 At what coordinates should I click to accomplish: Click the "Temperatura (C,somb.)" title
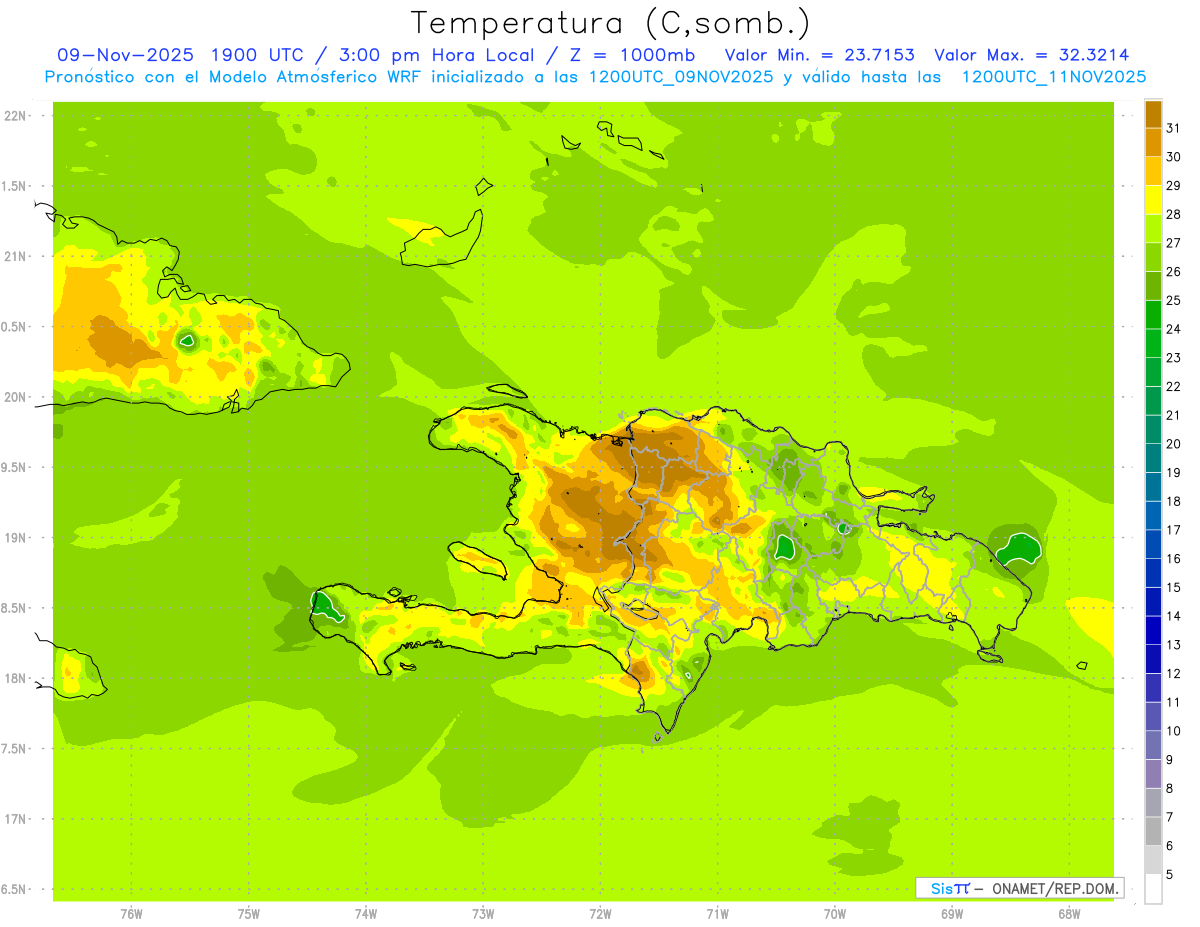pos(610,23)
